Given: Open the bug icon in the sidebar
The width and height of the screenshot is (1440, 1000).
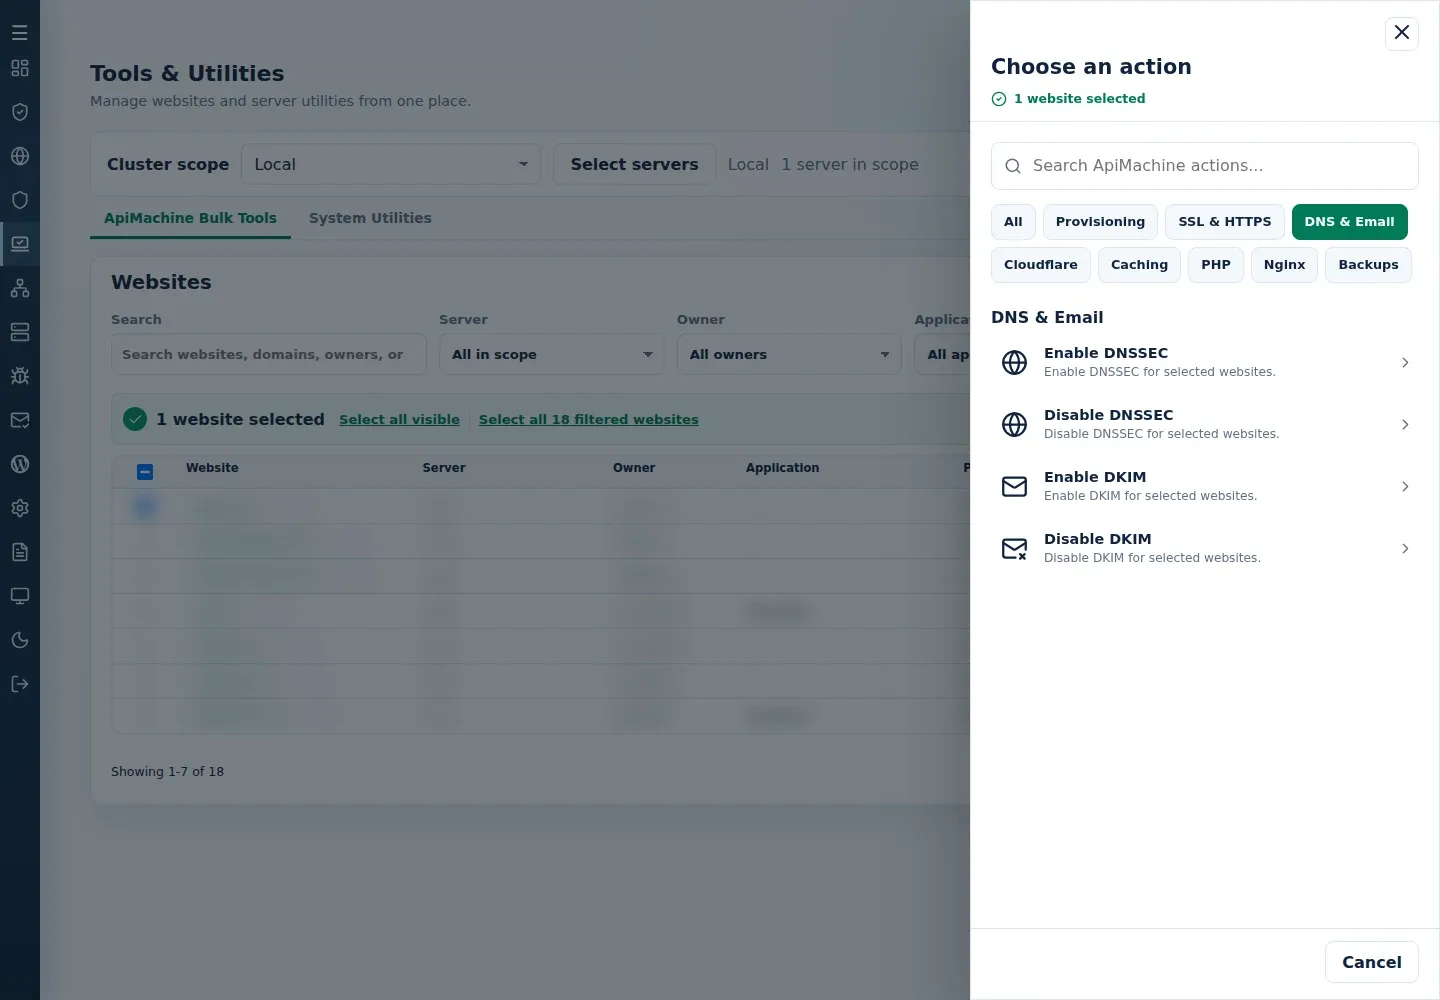Looking at the screenshot, I should (20, 376).
